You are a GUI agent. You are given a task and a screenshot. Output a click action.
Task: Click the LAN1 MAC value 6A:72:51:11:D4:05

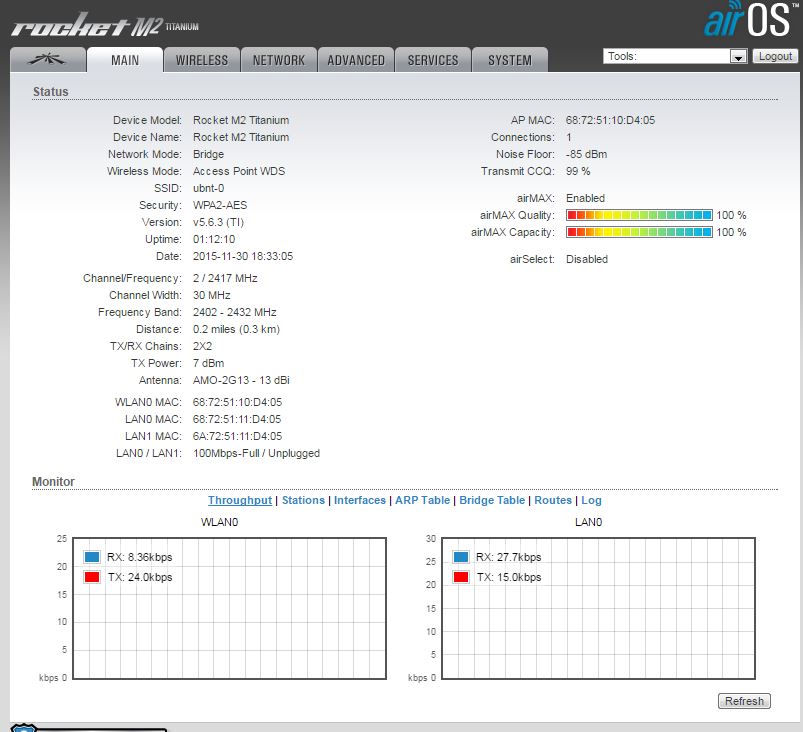[238, 436]
